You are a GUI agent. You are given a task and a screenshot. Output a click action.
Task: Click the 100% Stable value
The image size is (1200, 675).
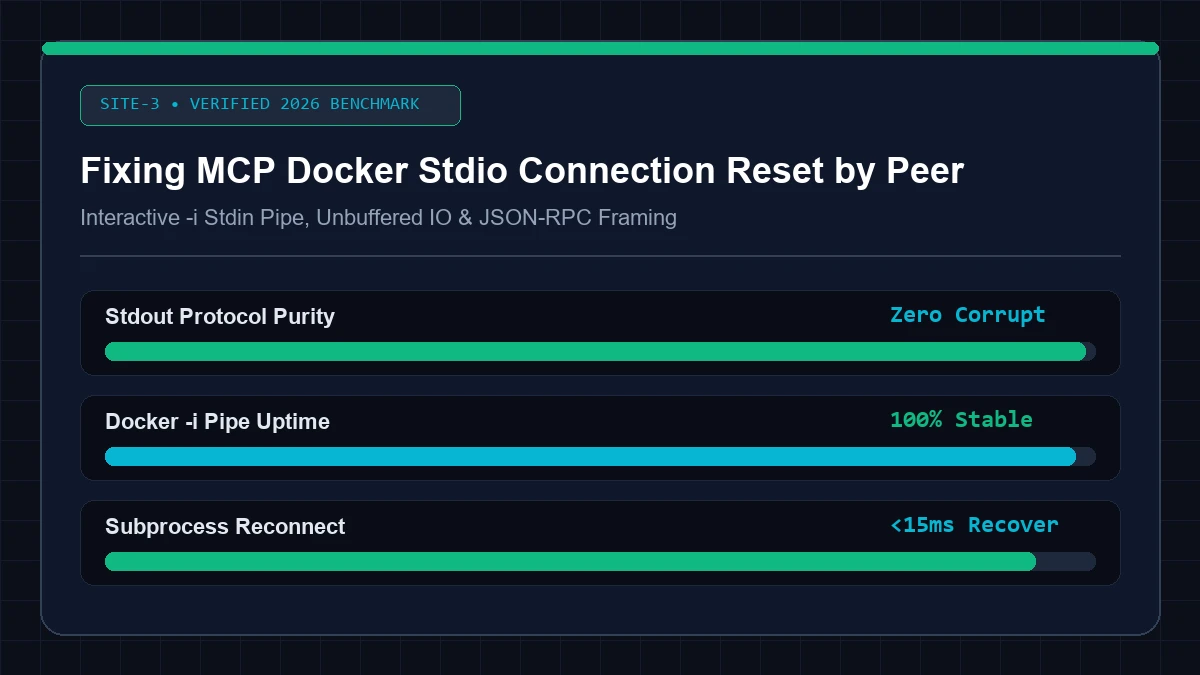point(961,420)
